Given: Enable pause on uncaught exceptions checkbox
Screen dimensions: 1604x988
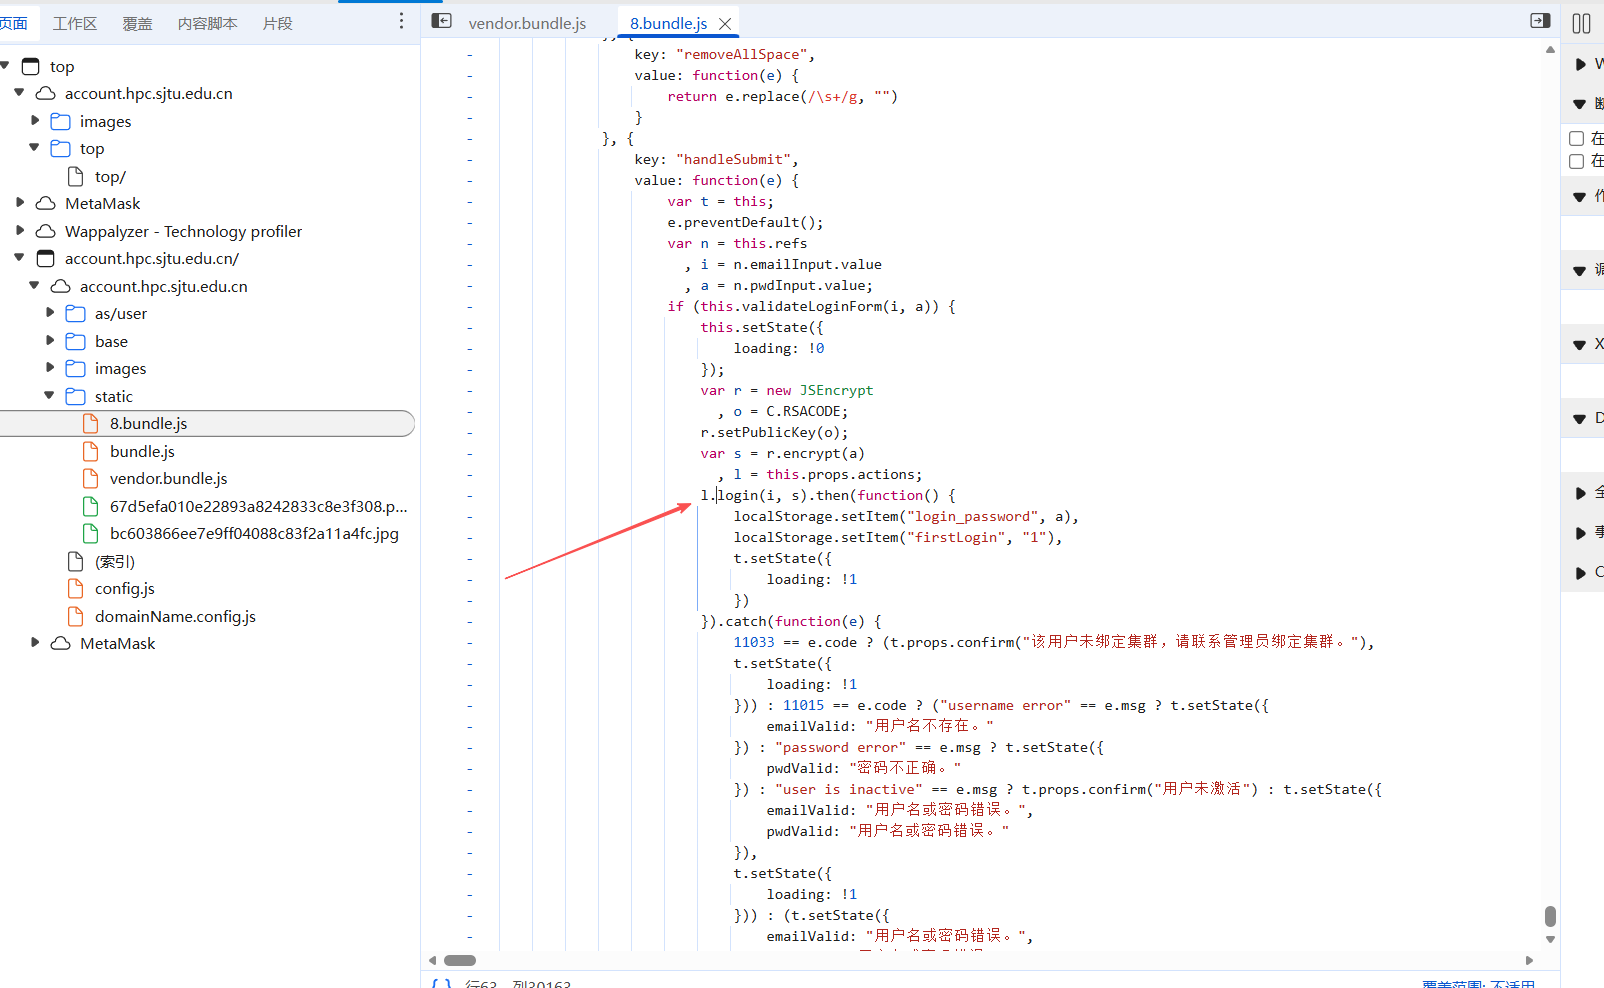Looking at the screenshot, I should 1577,139.
